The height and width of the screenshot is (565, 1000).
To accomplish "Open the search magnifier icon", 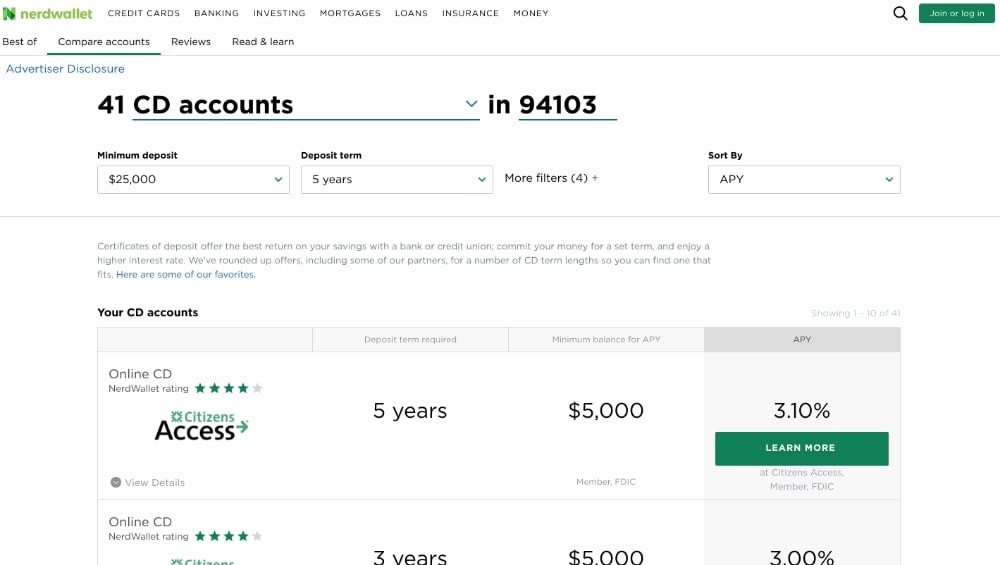I will click(x=900, y=13).
